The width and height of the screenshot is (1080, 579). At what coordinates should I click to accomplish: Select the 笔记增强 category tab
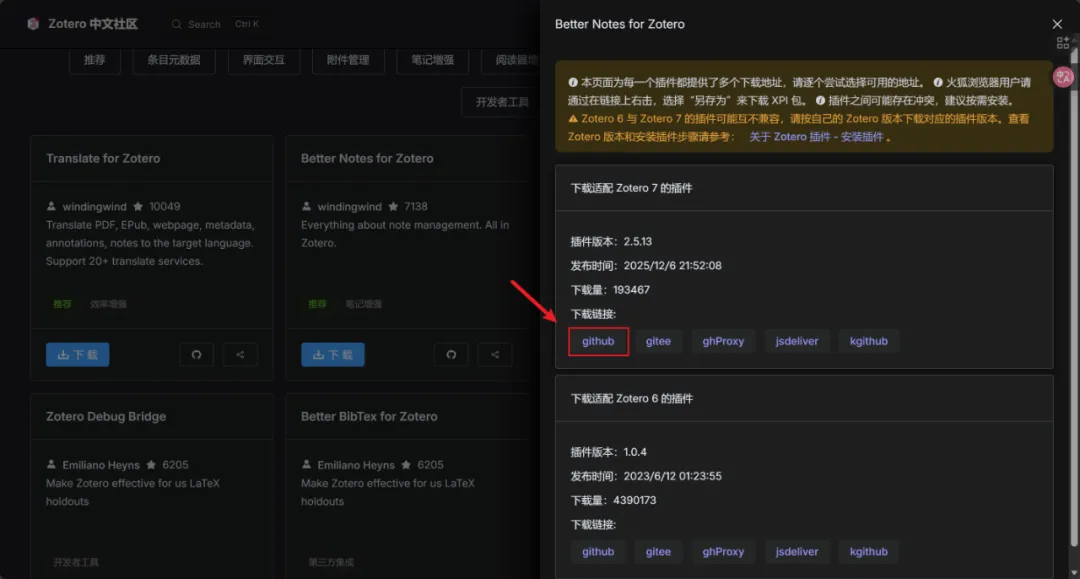pyautogui.click(x=433, y=61)
